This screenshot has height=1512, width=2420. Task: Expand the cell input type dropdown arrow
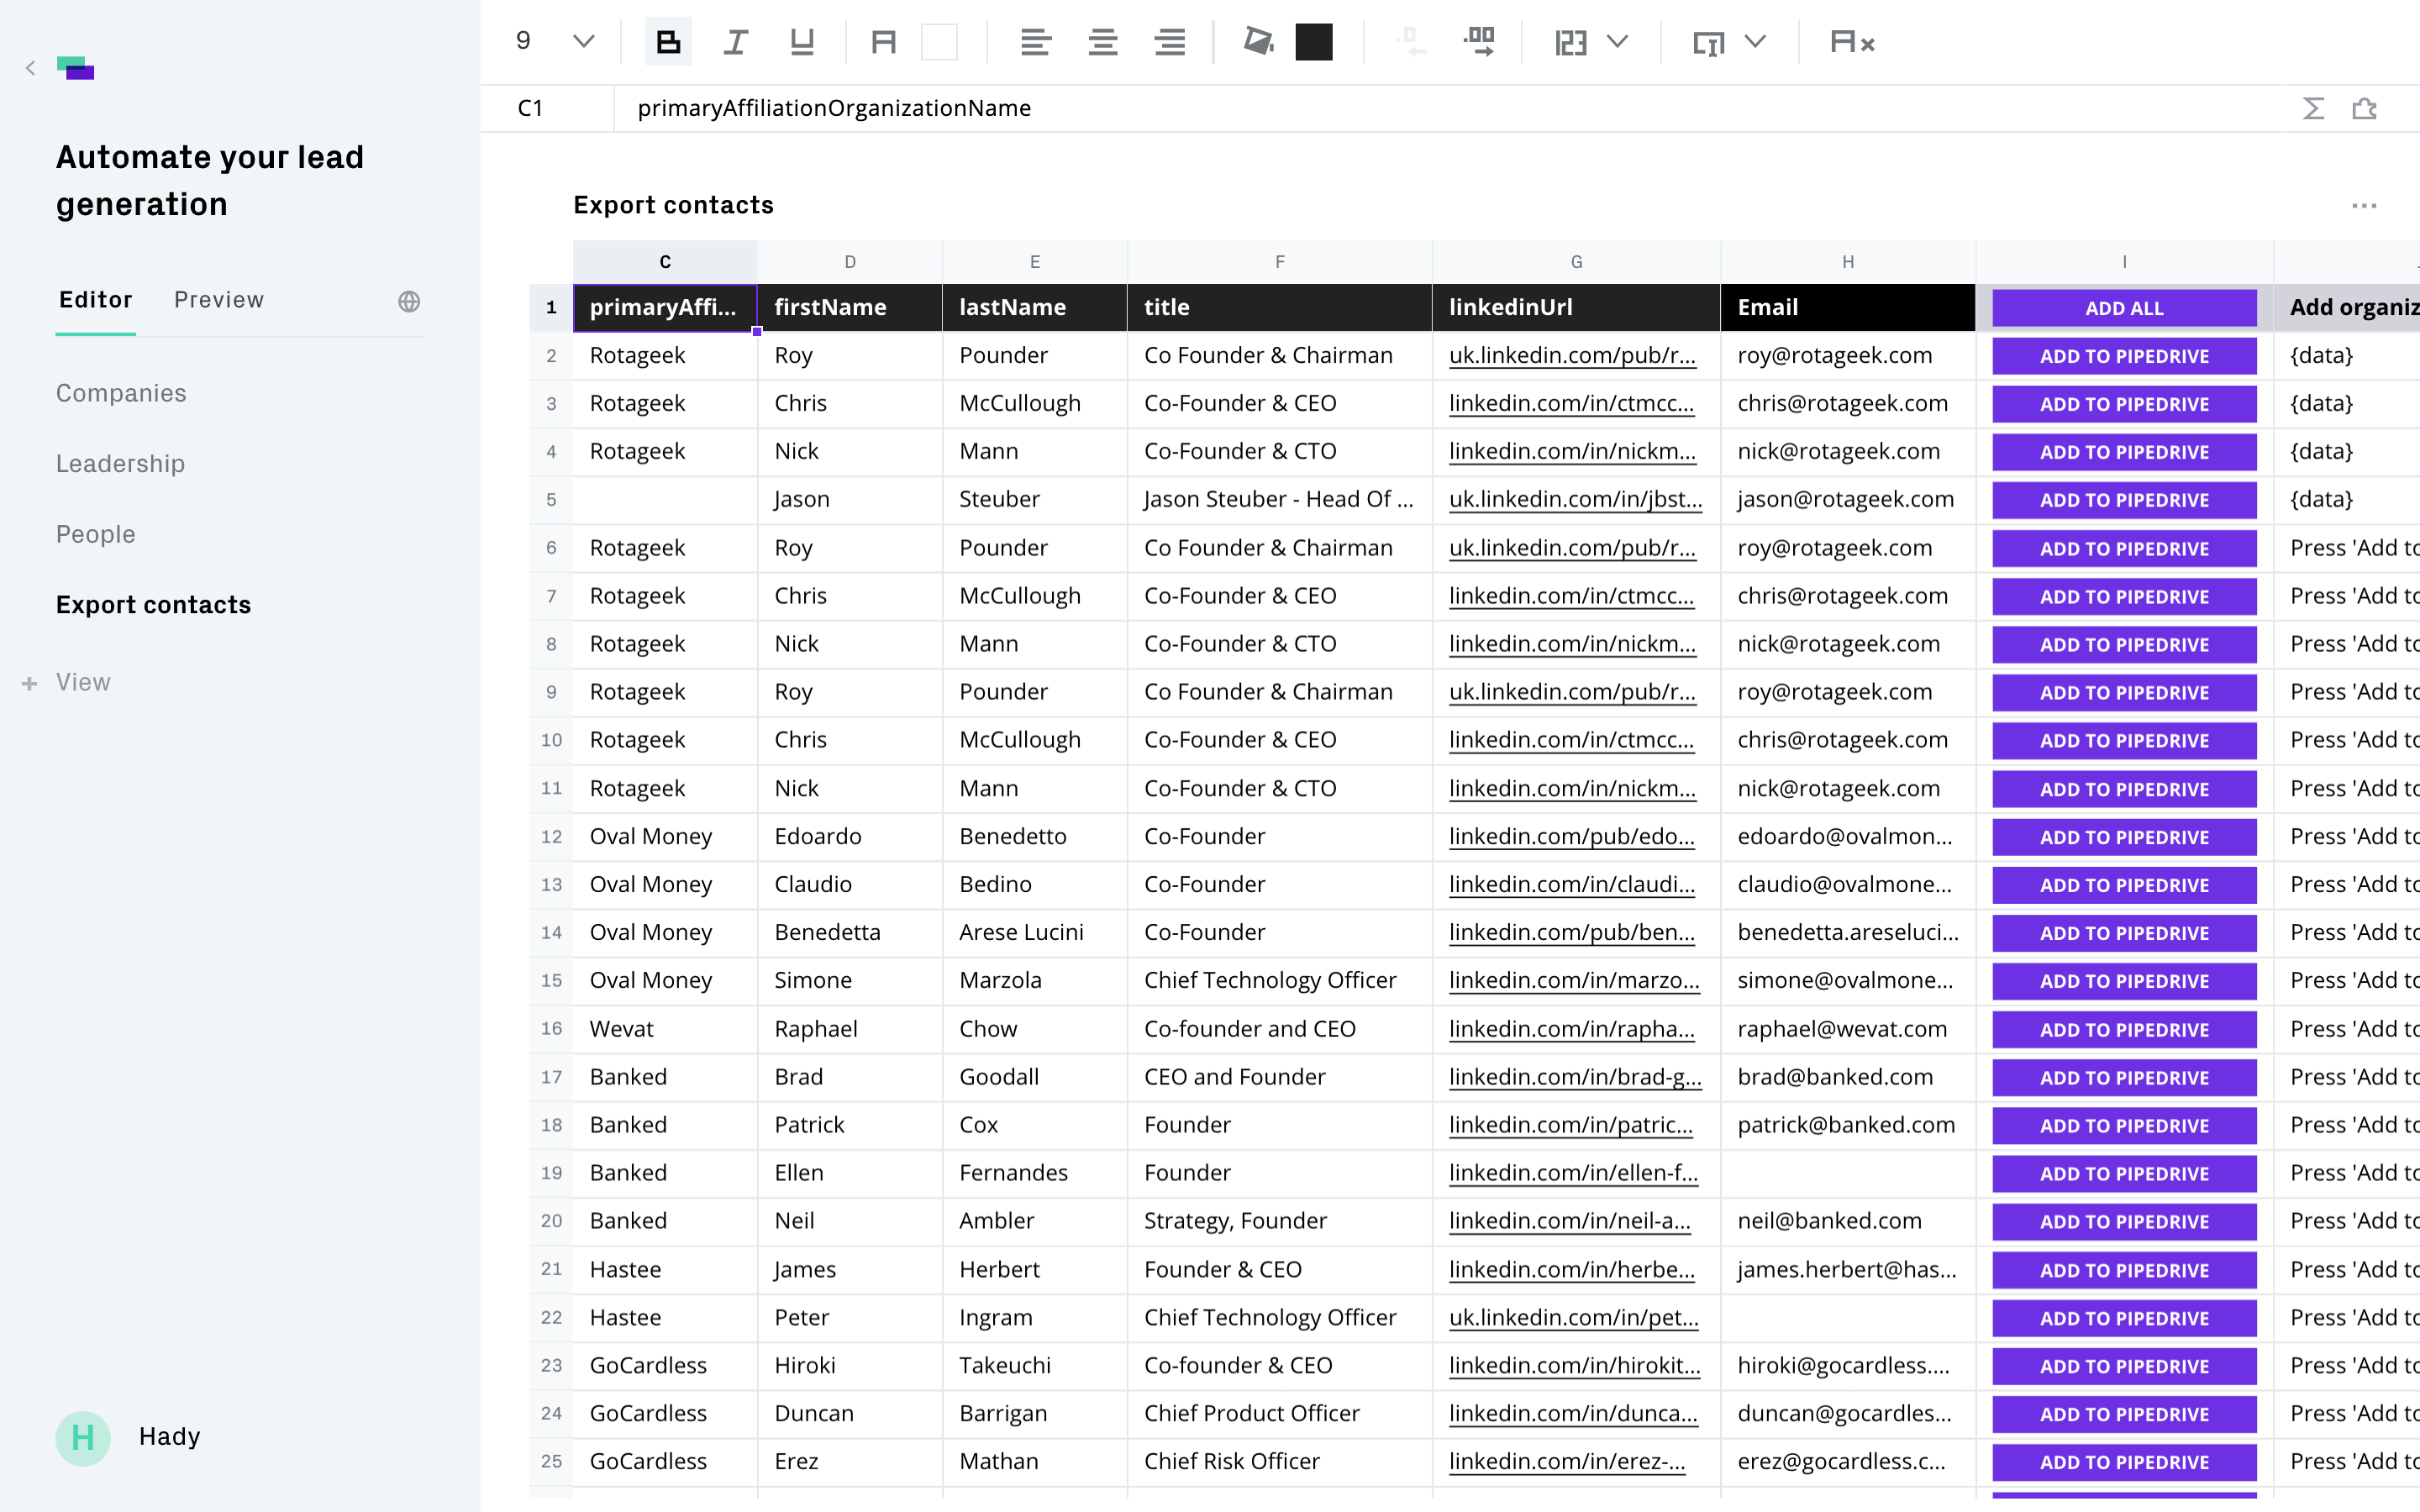[x=1755, y=42]
